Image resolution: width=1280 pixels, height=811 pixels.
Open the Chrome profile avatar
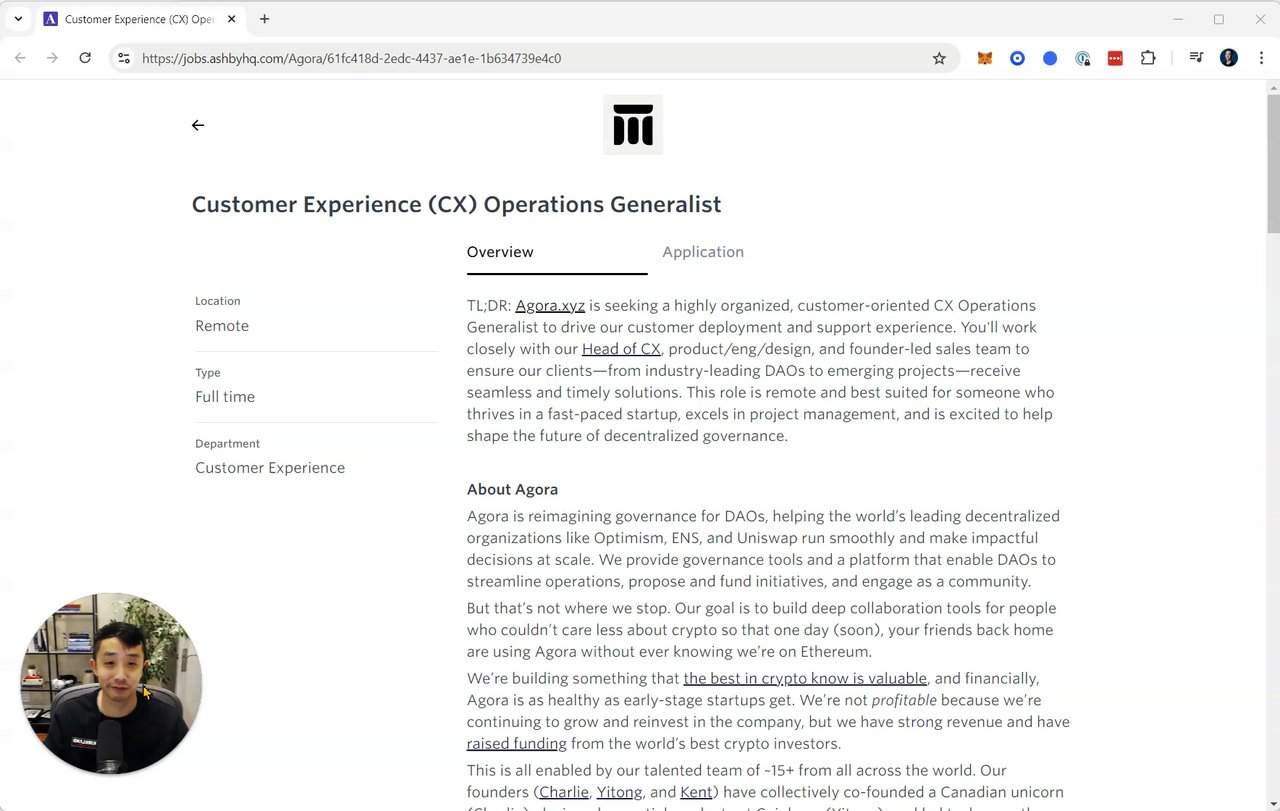tap(1229, 58)
